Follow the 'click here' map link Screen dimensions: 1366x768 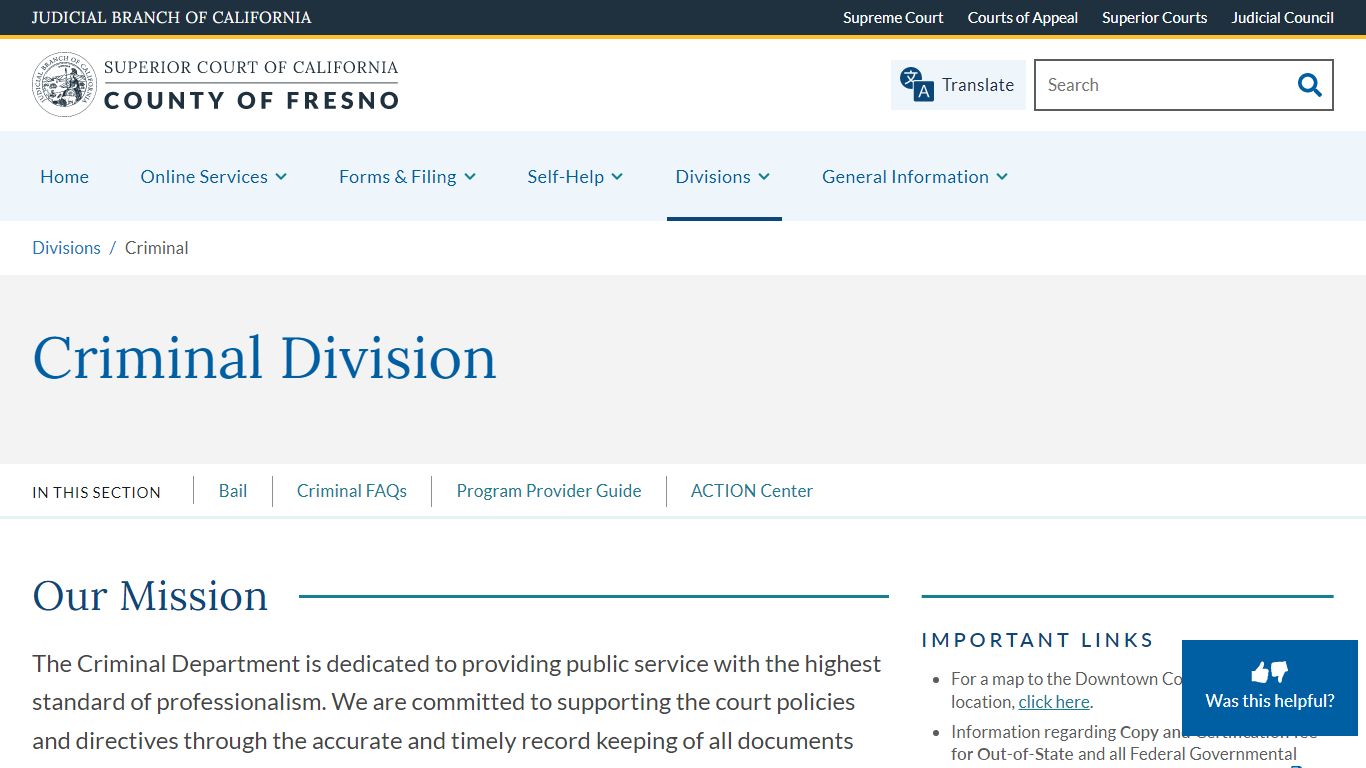(x=1054, y=702)
